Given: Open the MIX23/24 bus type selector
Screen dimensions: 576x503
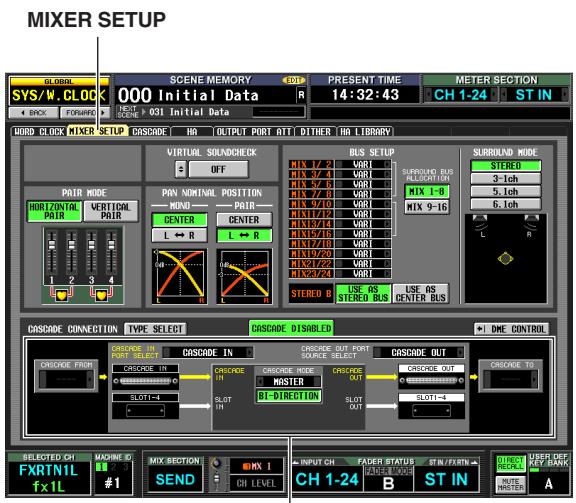Looking at the screenshot, I should 363,273.
